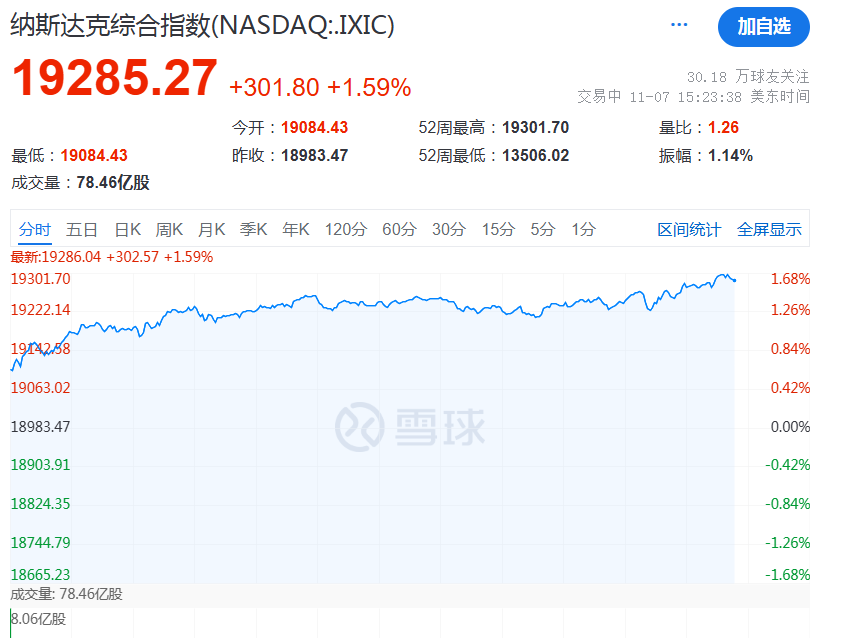Click the 最低 value 19084.43

click(94, 156)
